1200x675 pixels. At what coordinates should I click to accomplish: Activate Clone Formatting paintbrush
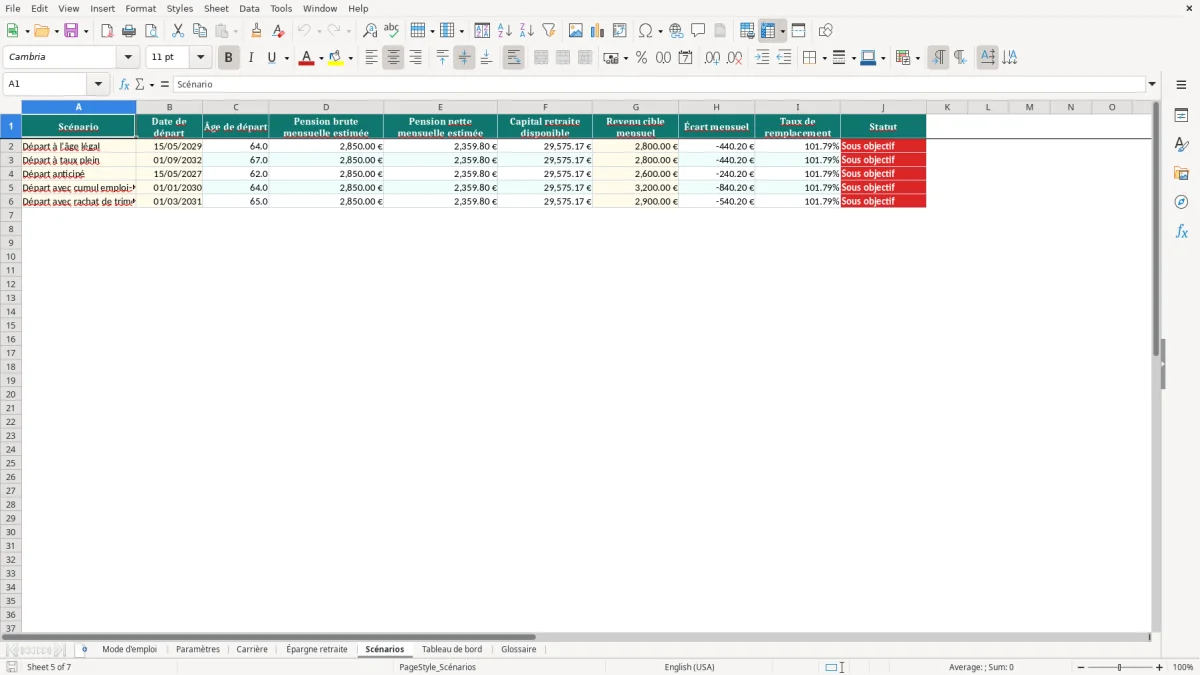[257, 31]
